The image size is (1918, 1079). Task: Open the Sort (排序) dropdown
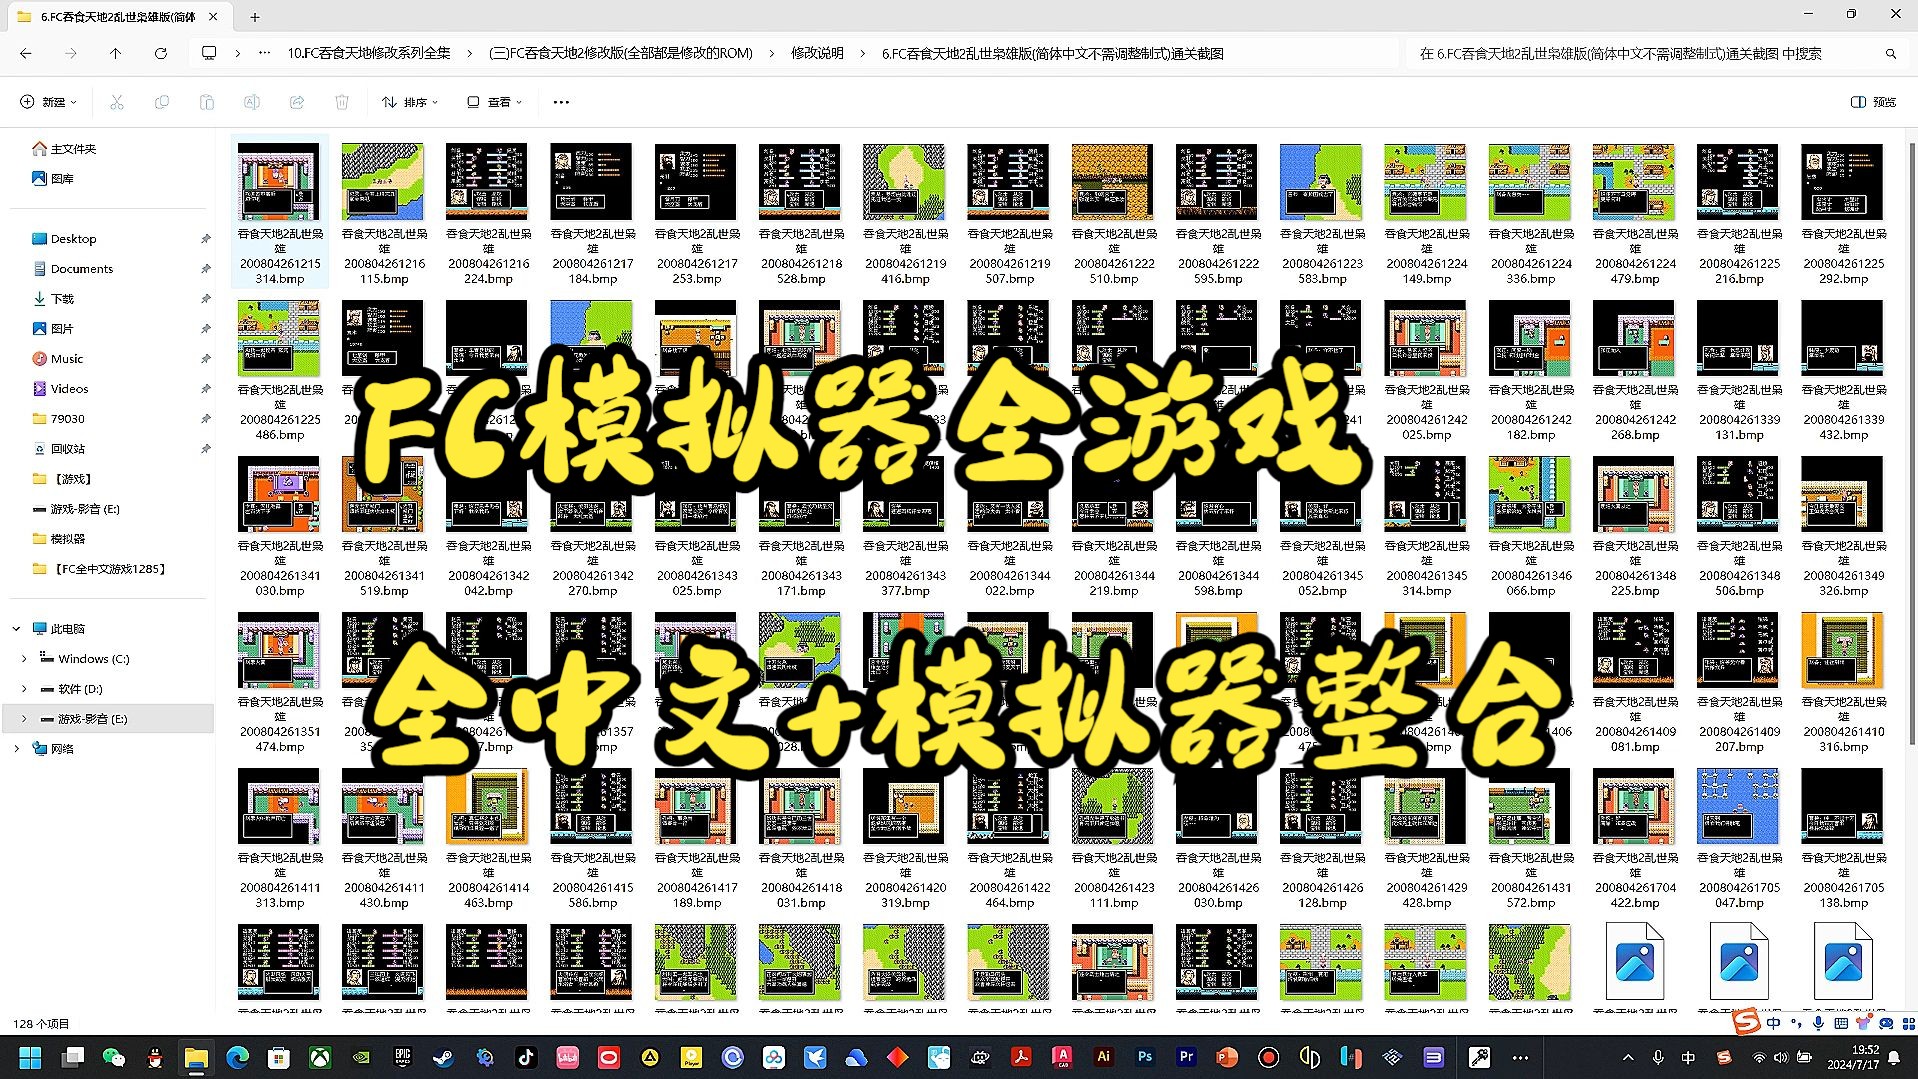[x=410, y=102]
